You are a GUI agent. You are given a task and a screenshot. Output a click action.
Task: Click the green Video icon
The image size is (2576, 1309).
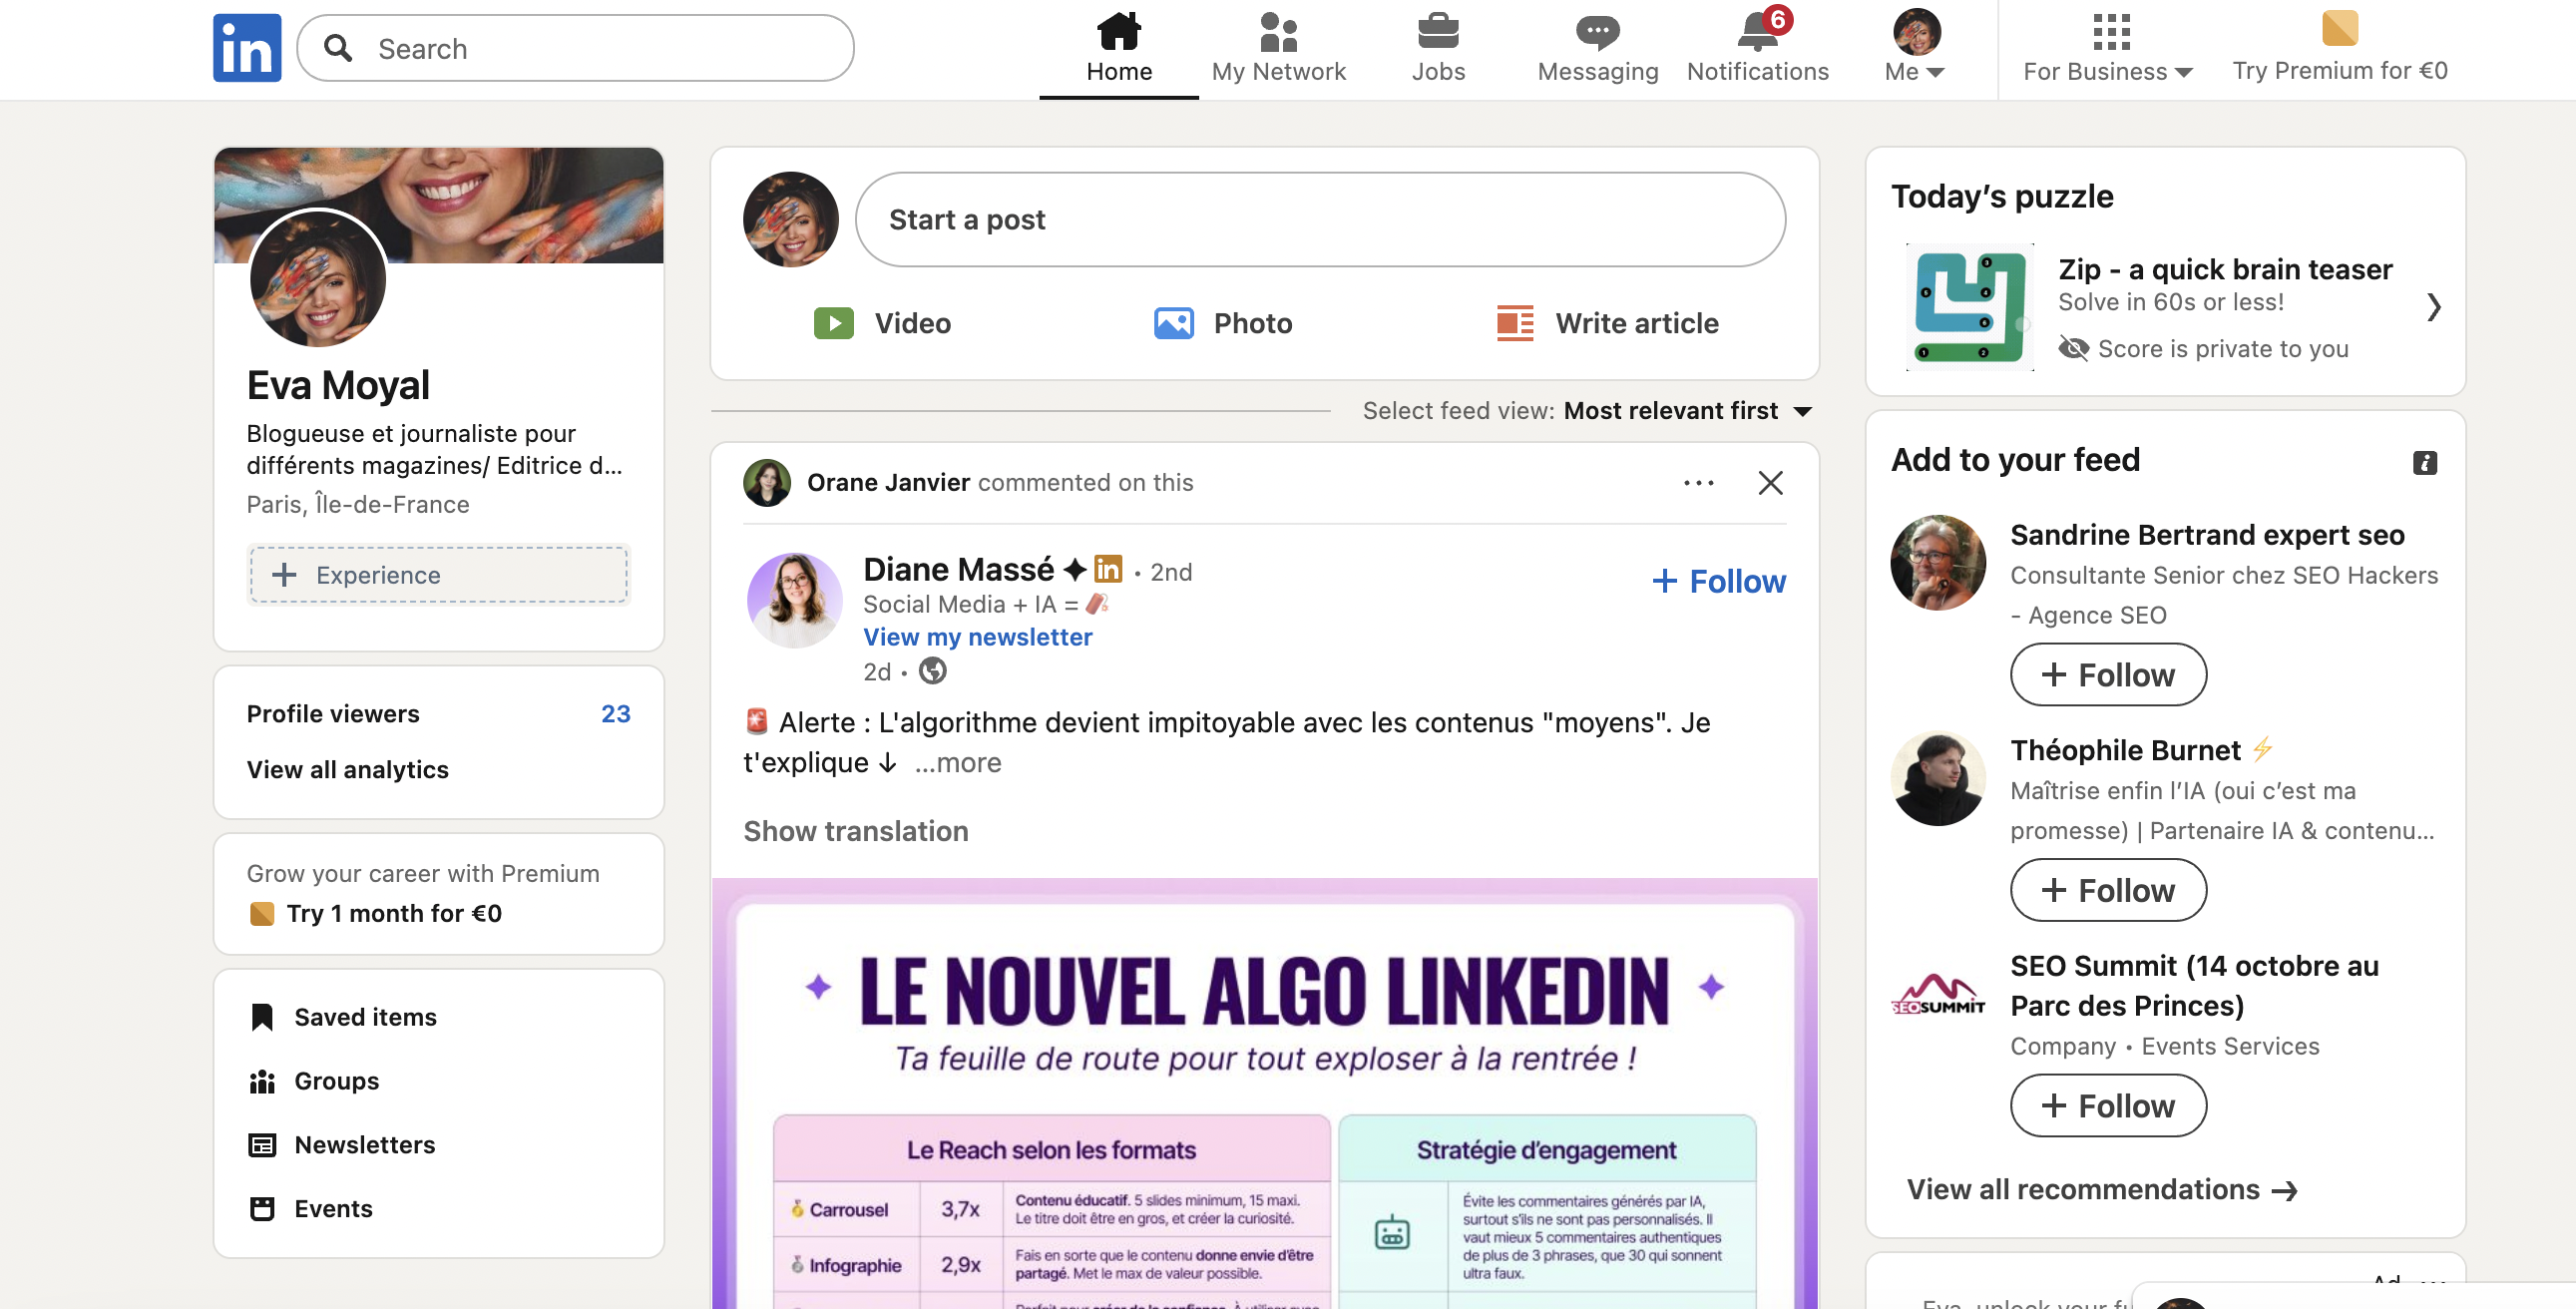[x=833, y=323]
